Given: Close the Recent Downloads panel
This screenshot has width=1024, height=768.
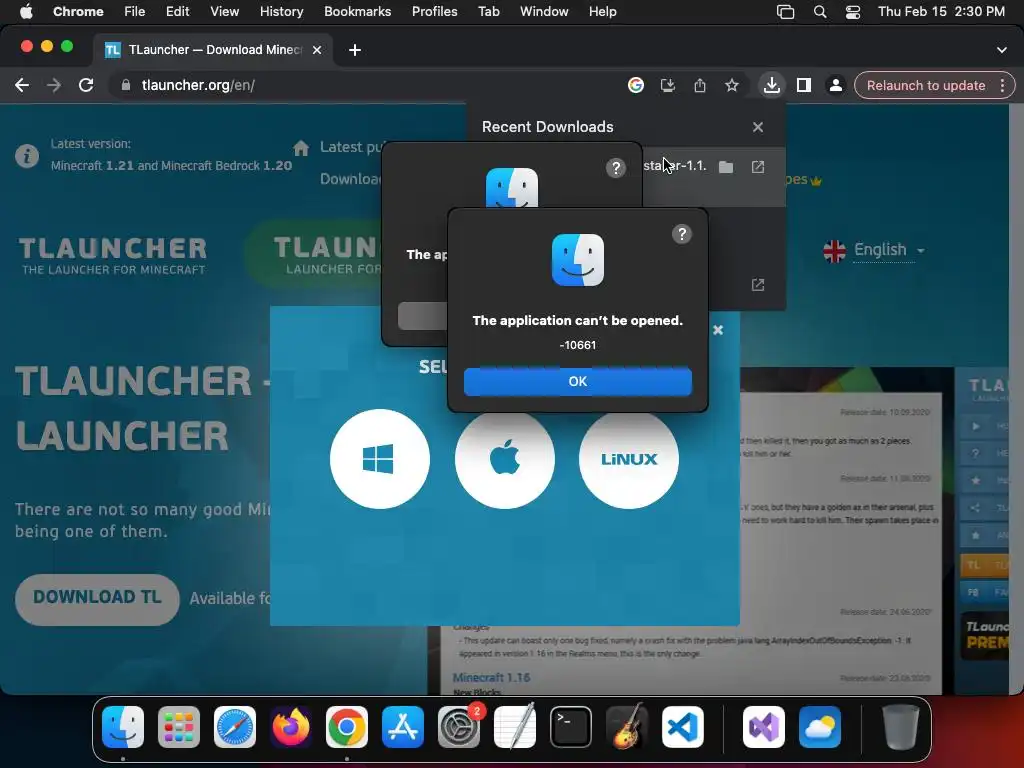Looking at the screenshot, I should point(758,127).
